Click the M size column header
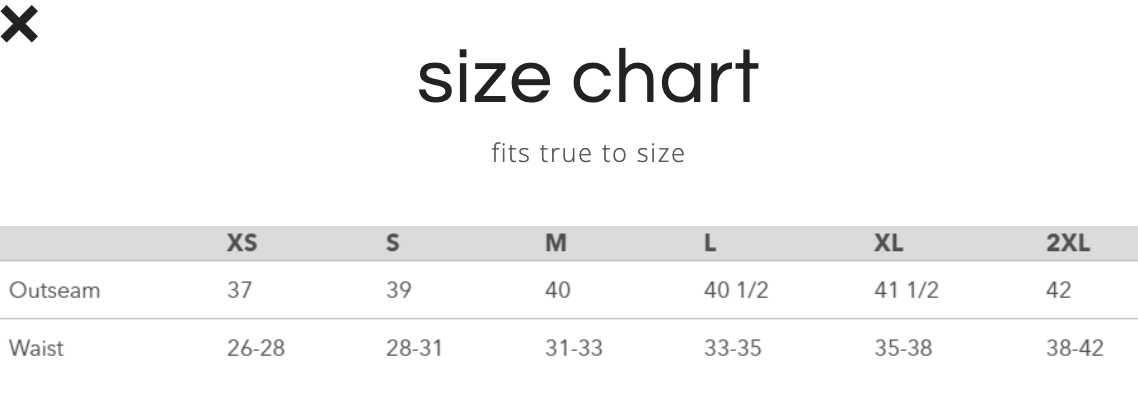The width and height of the screenshot is (1138, 400). 555,243
